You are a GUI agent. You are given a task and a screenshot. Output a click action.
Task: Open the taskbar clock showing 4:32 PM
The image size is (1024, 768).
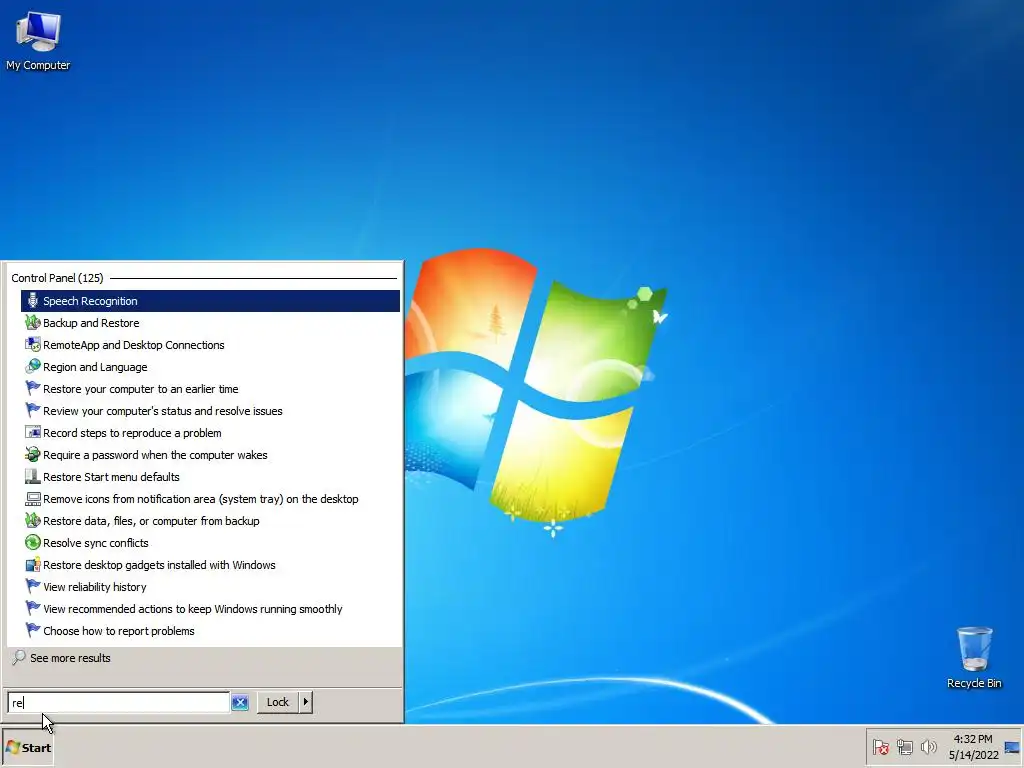973,747
